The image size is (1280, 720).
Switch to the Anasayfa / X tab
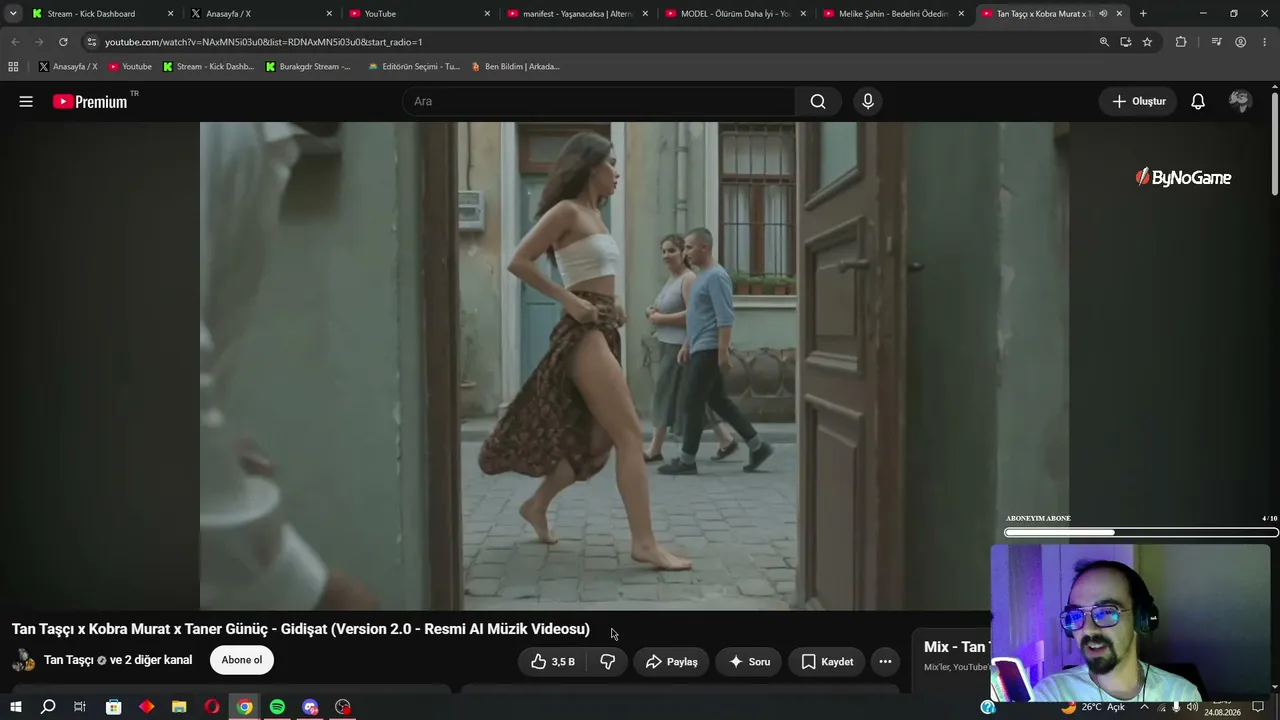coord(262,14)
